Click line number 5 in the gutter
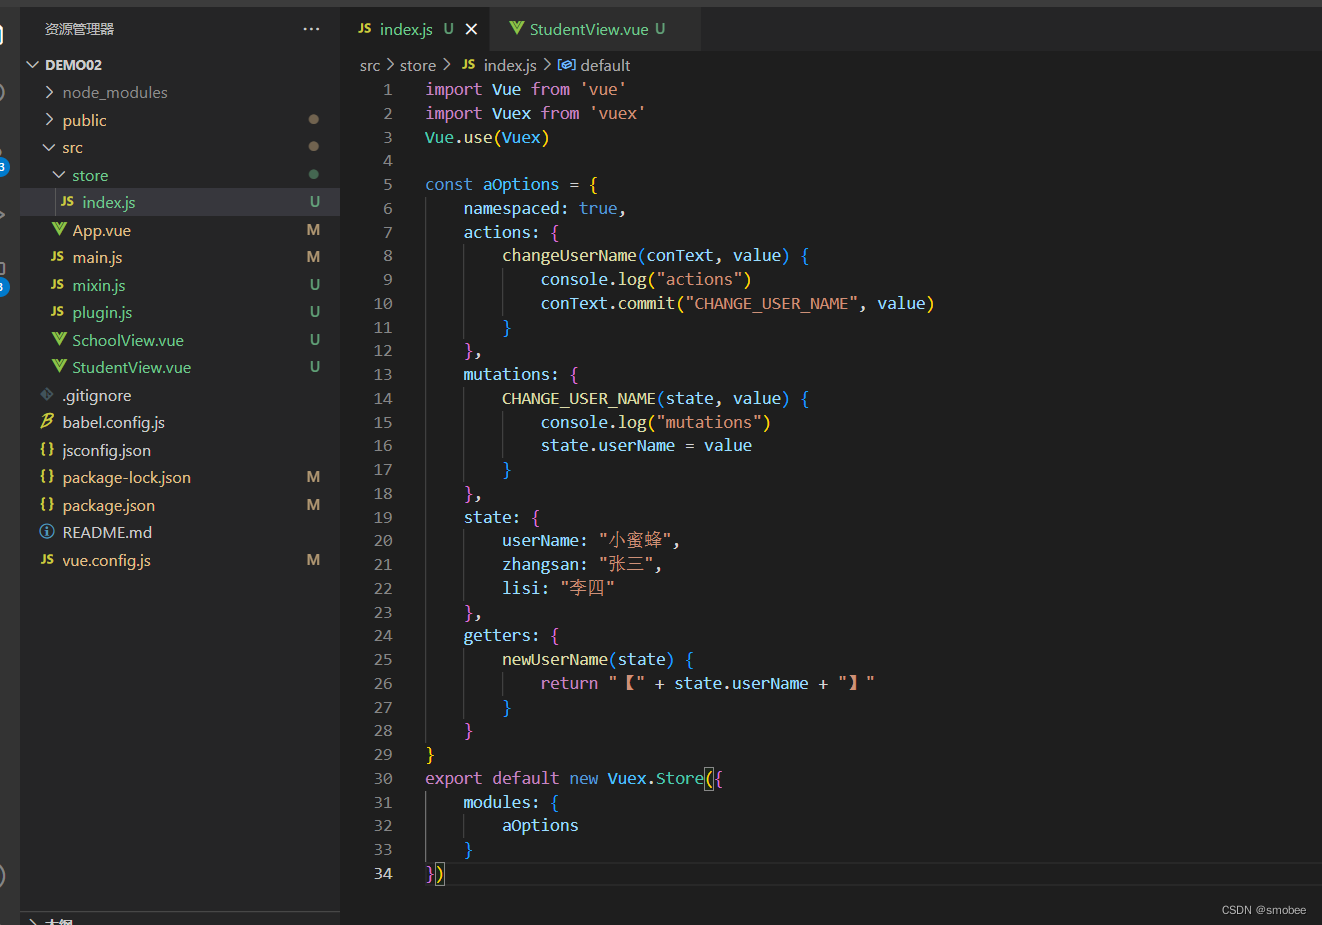 pos(388,184)
